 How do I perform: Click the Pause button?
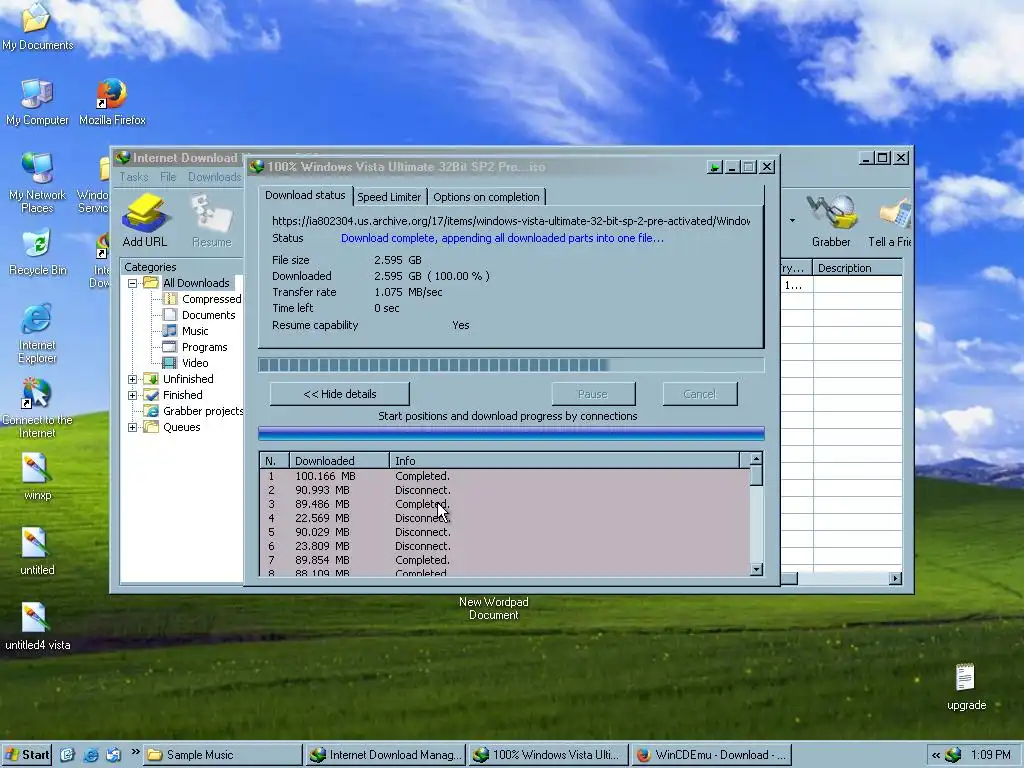click(593, 394)
